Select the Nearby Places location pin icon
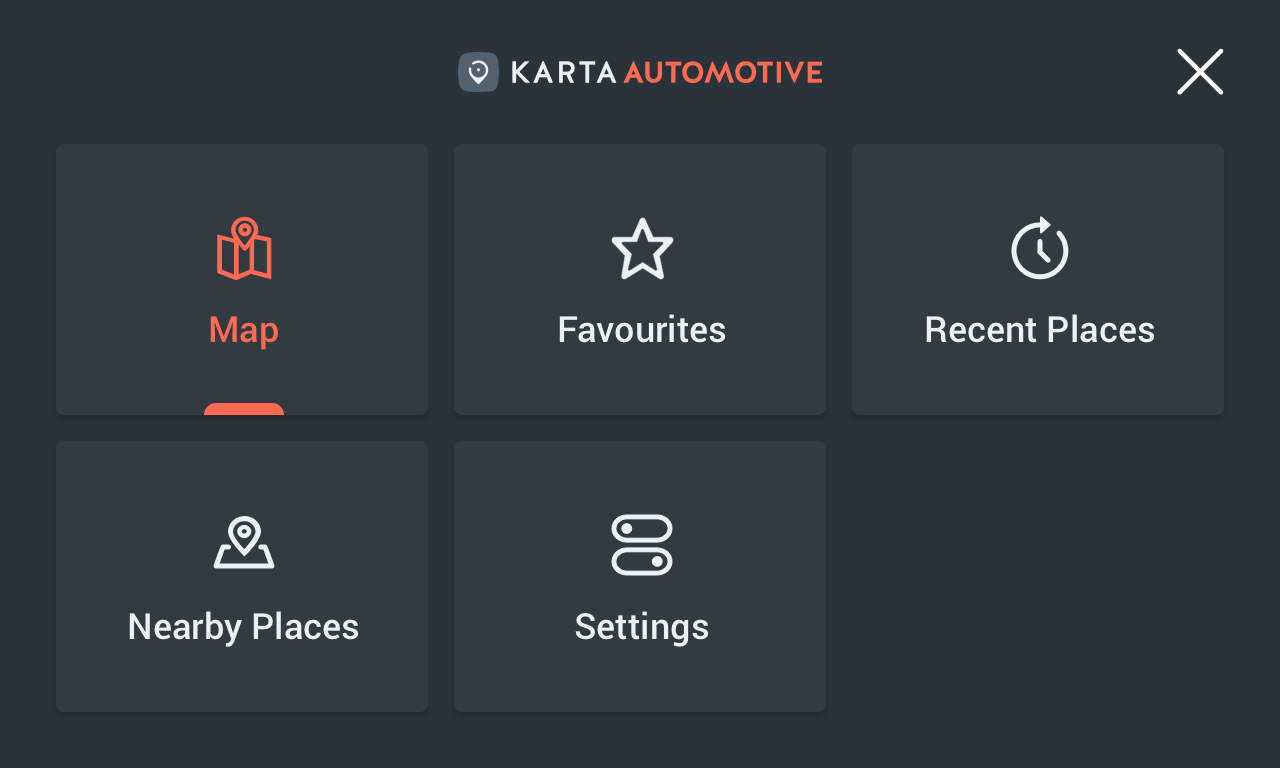Image resolution: width=1280 pixels, height=768 pixels. pyautogui.click(x=243, y=545)
